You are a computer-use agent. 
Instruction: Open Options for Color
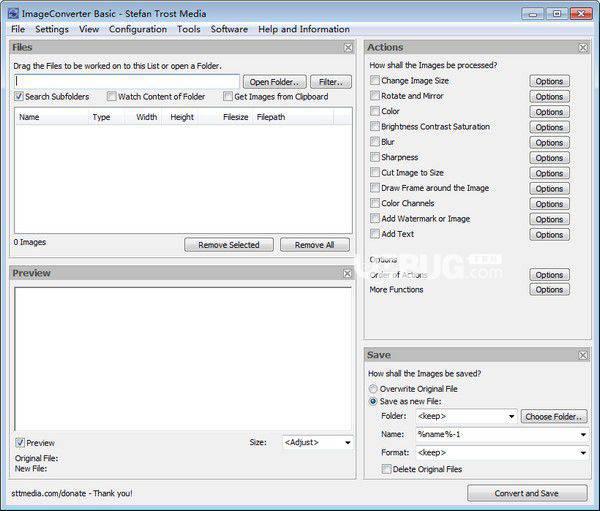549,112
